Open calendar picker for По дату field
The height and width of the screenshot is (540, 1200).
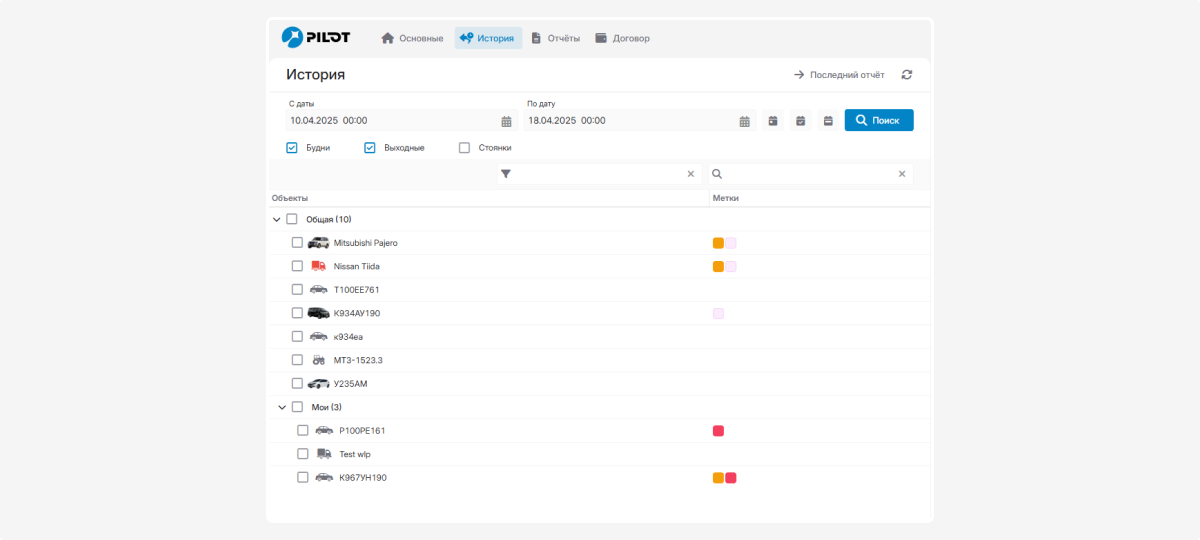744,121
